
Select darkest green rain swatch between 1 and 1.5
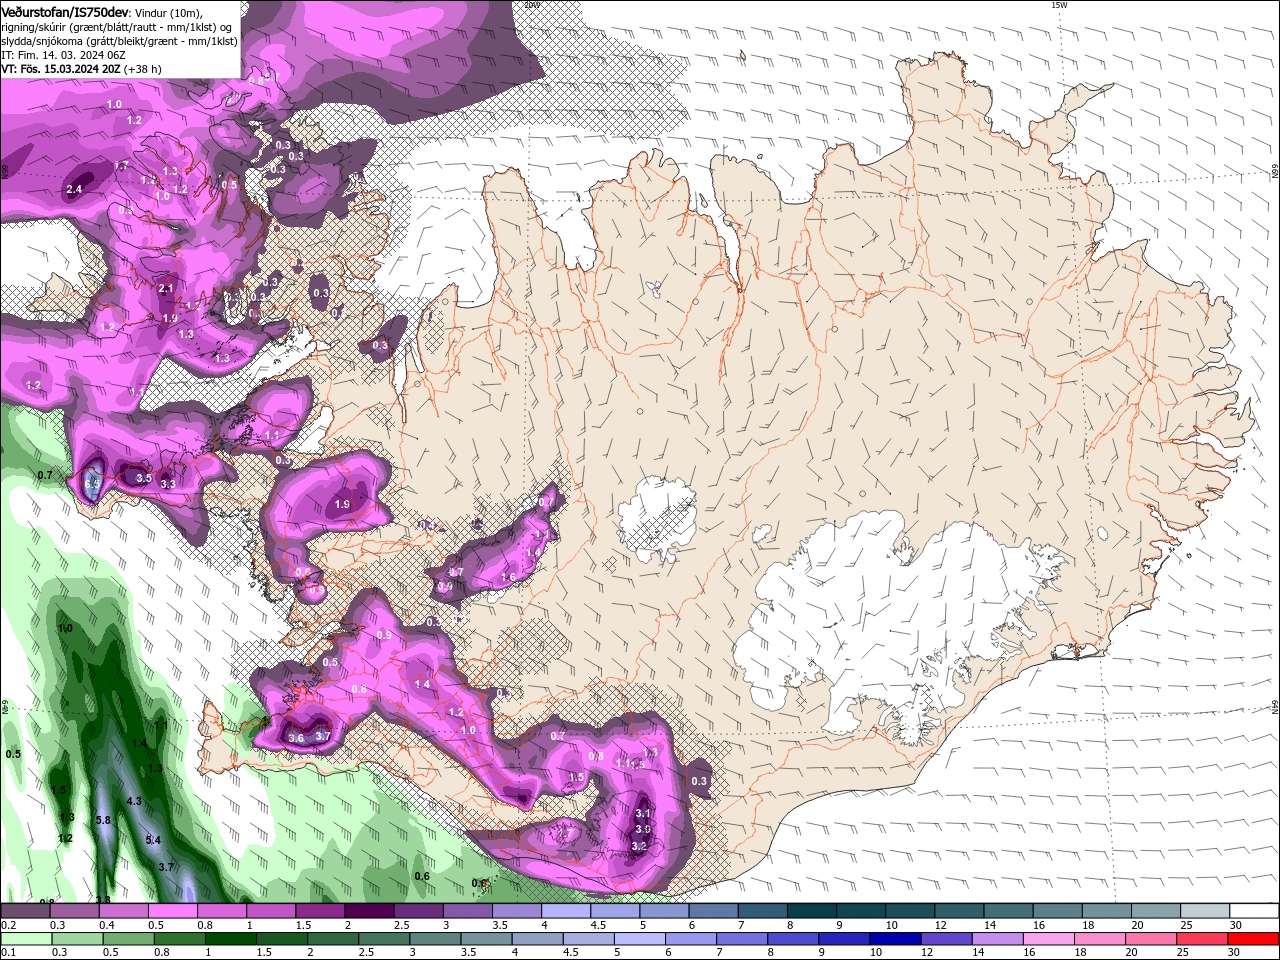point(230,939)
